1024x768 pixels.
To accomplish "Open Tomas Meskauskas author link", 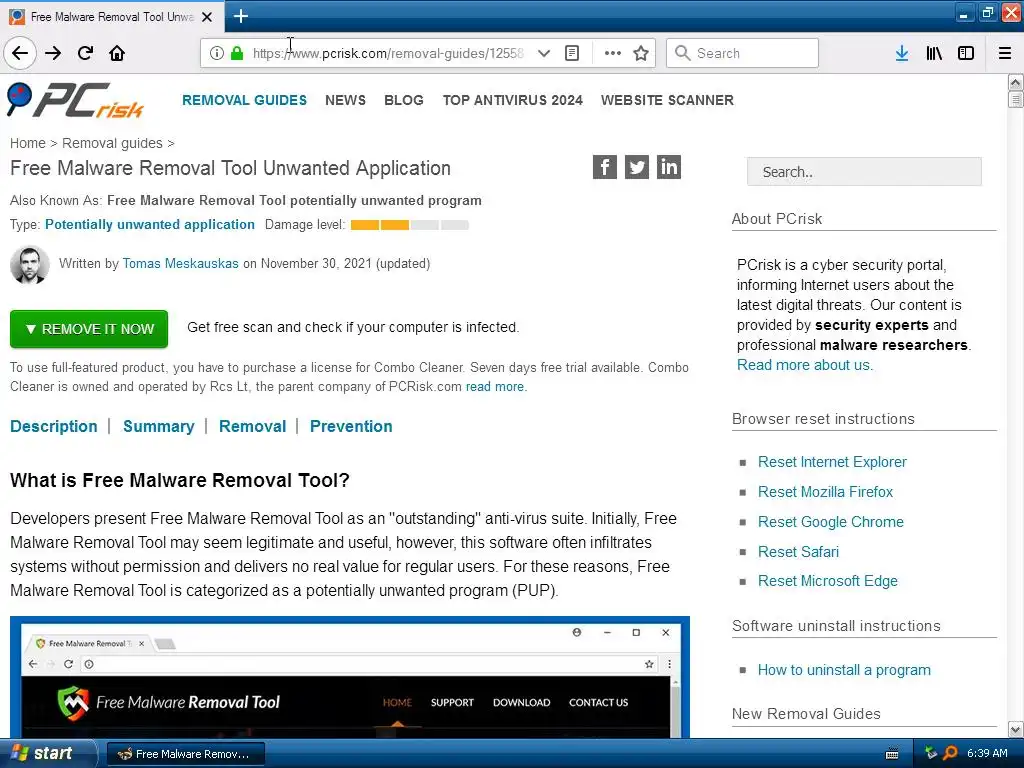I will (180, 263).
